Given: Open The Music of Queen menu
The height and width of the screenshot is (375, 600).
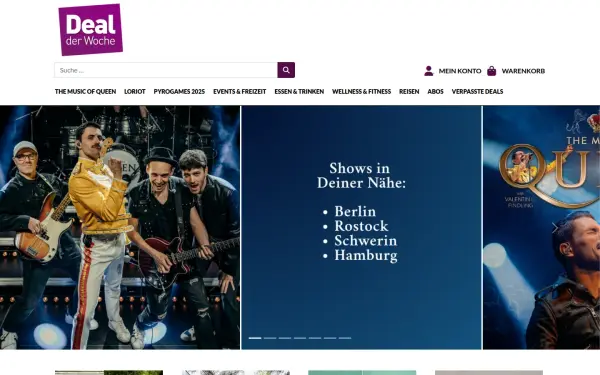Looking at the screenshot, I should [x=85, y=91].
